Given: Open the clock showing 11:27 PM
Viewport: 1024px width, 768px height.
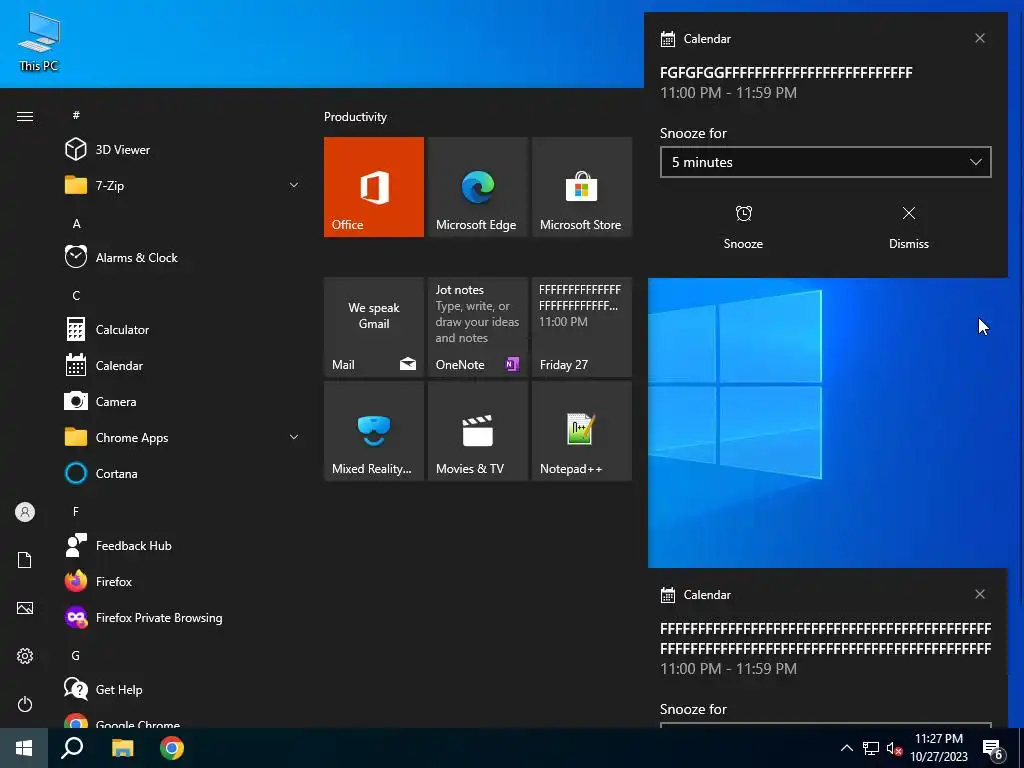Looking at the screenshot, I should (939, 748).
